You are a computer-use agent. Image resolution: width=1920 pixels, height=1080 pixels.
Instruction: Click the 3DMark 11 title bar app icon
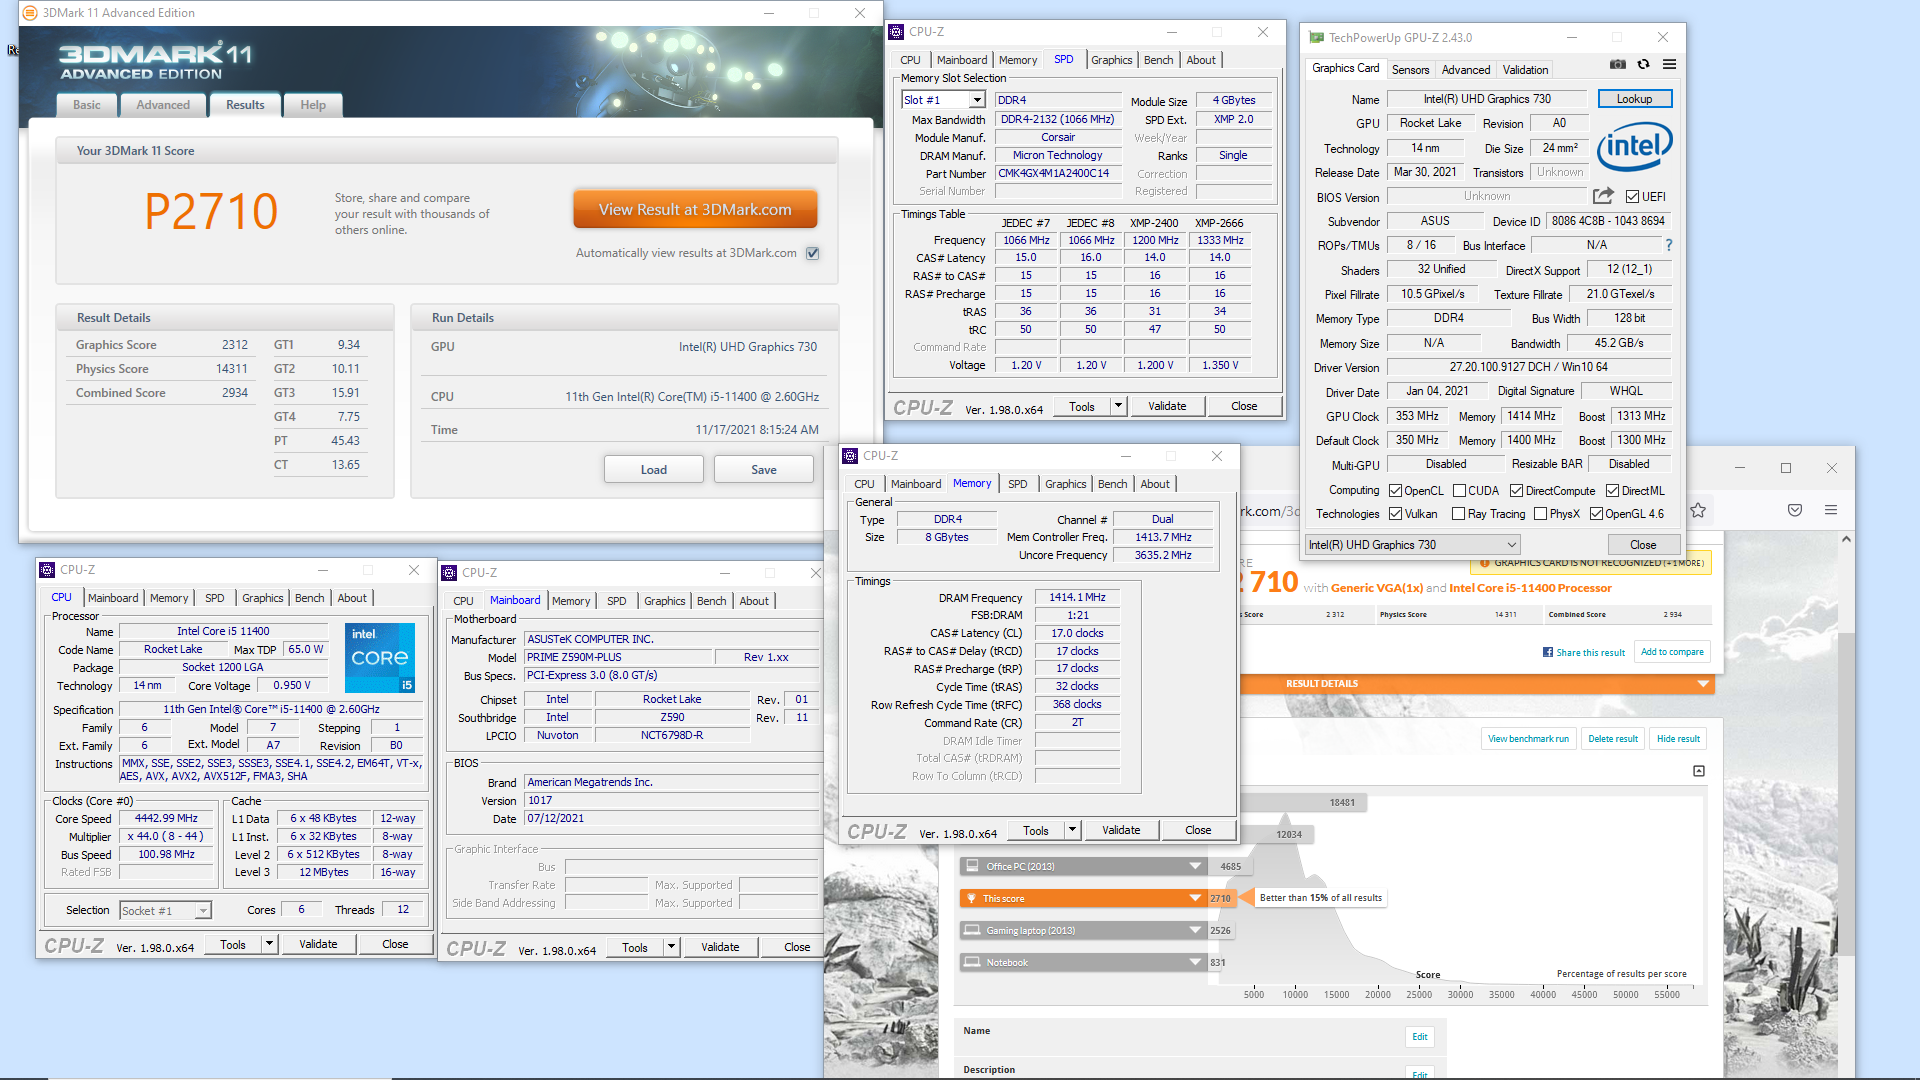click(30, 13)
